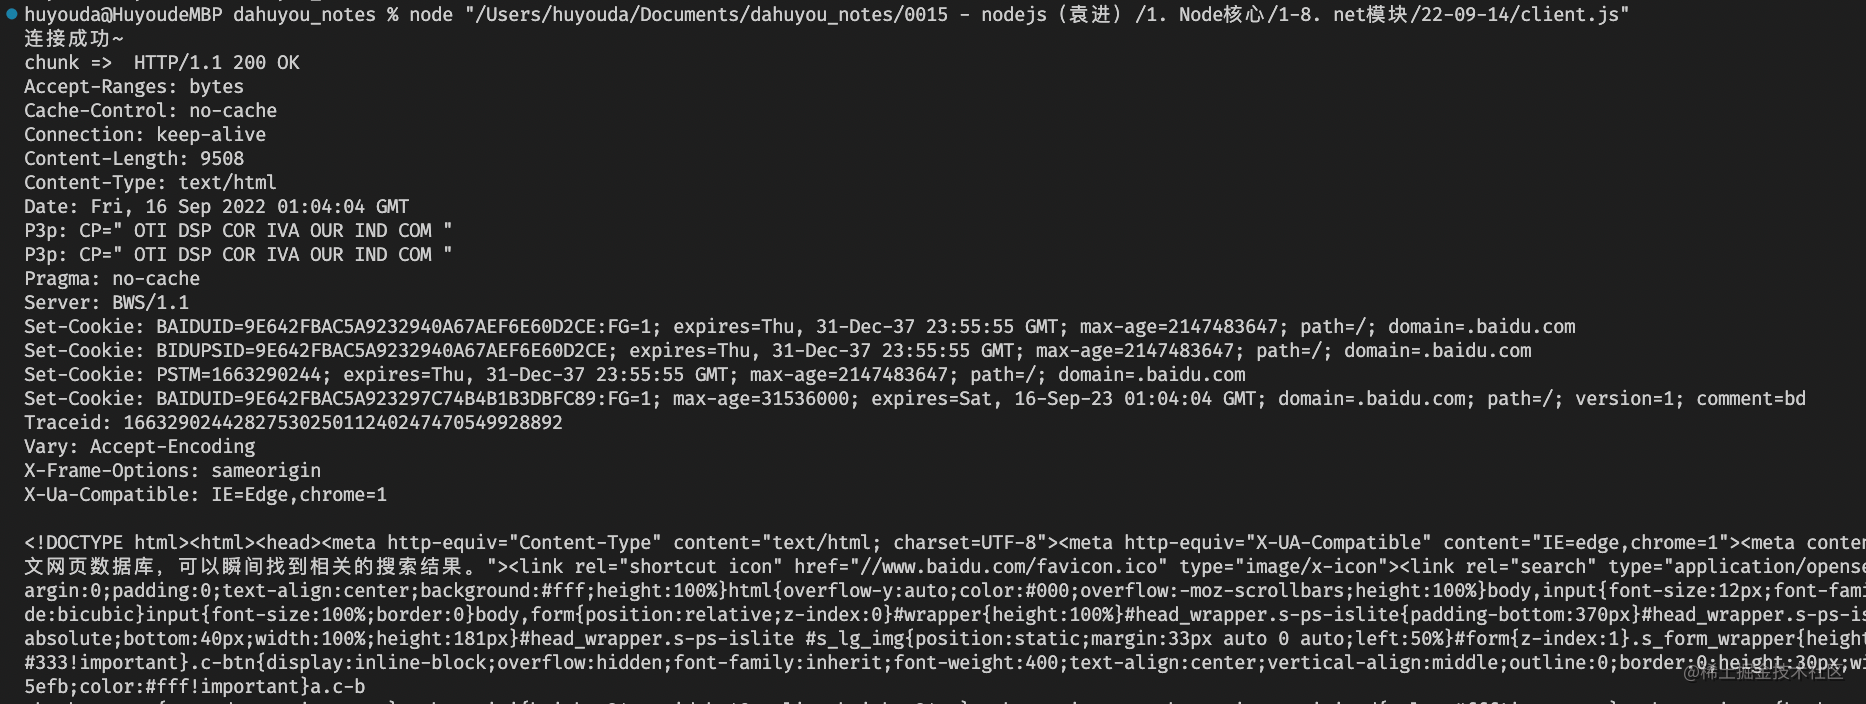1866x704 pixels.
Task: Click the Pragma: no-cache line
Action: coord(112,279)
